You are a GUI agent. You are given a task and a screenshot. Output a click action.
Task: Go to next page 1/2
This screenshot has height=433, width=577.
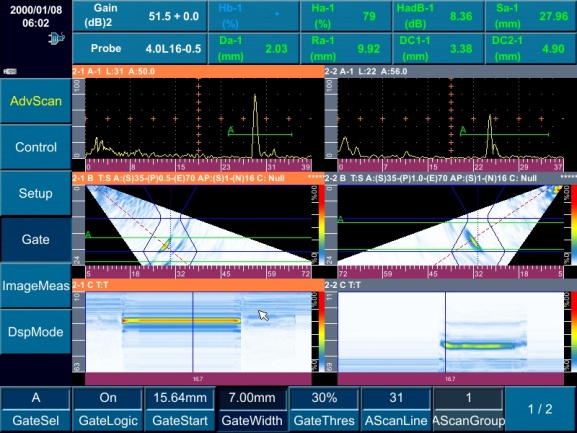click(540, 409)
